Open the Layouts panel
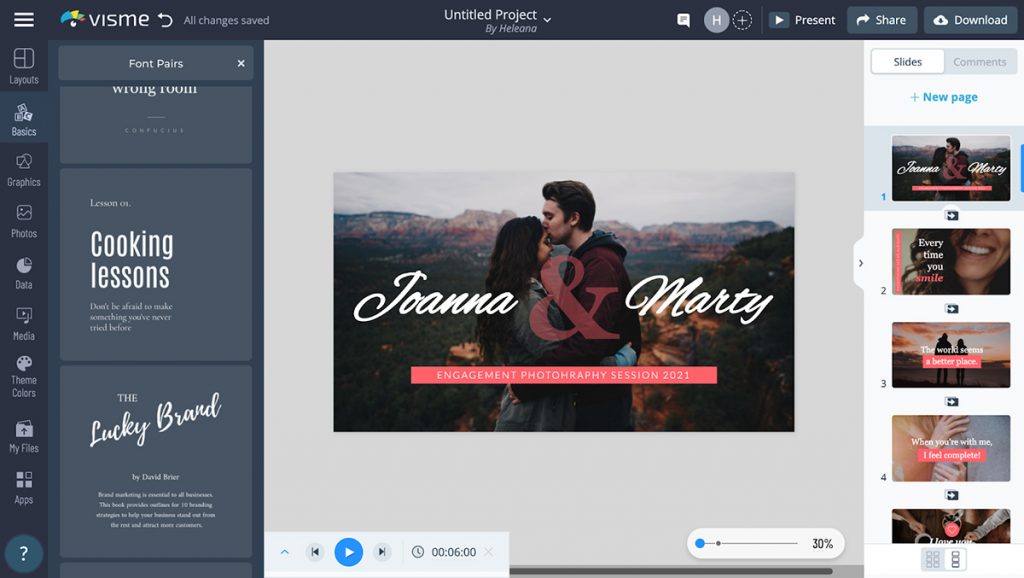Image resolution: width=1024 pixels, height=578 pixels. click(x=24, y=65)
